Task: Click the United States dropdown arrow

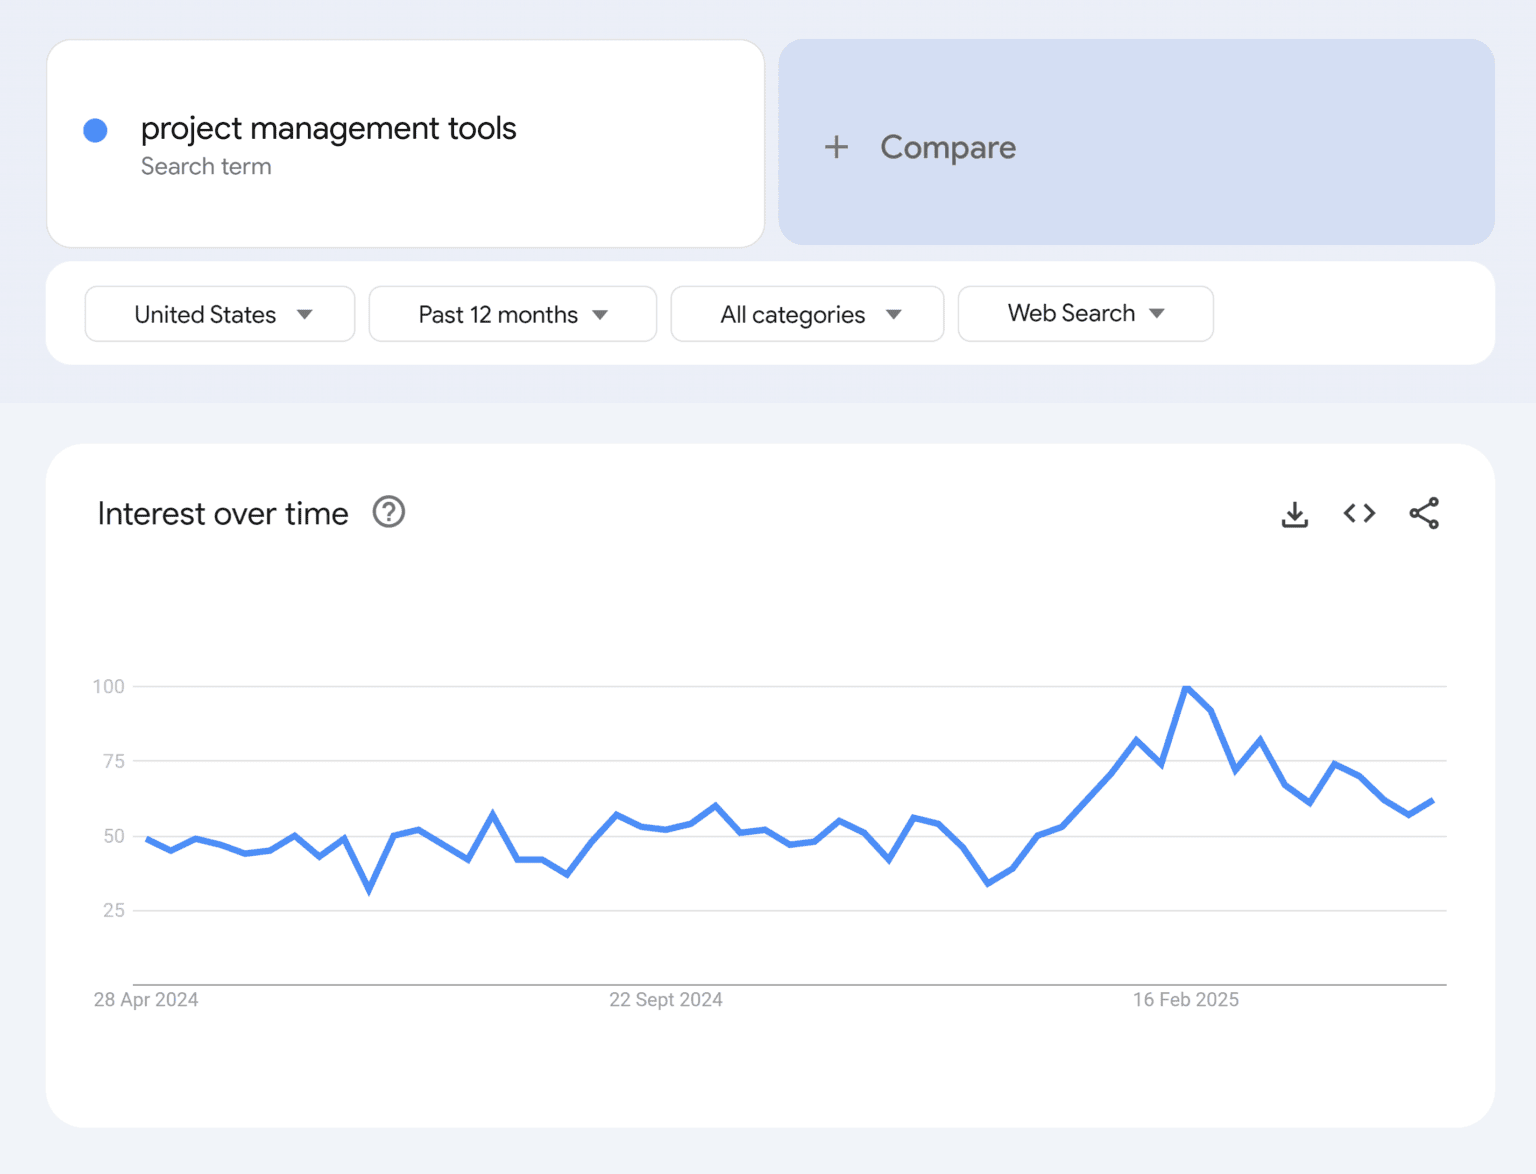Action: click(305, 313)
